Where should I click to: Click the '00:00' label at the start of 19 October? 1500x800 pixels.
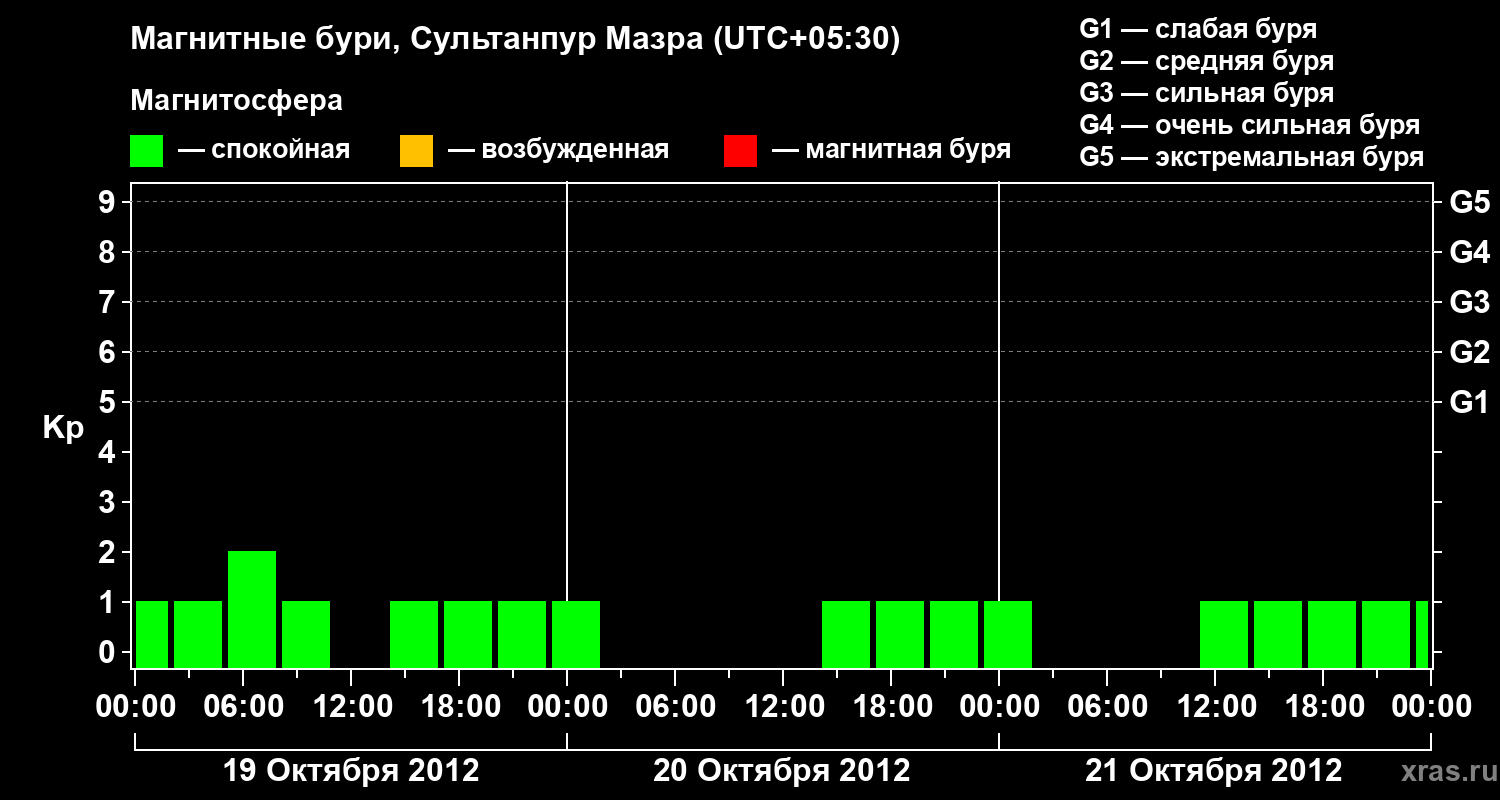[x=136, y=707]
